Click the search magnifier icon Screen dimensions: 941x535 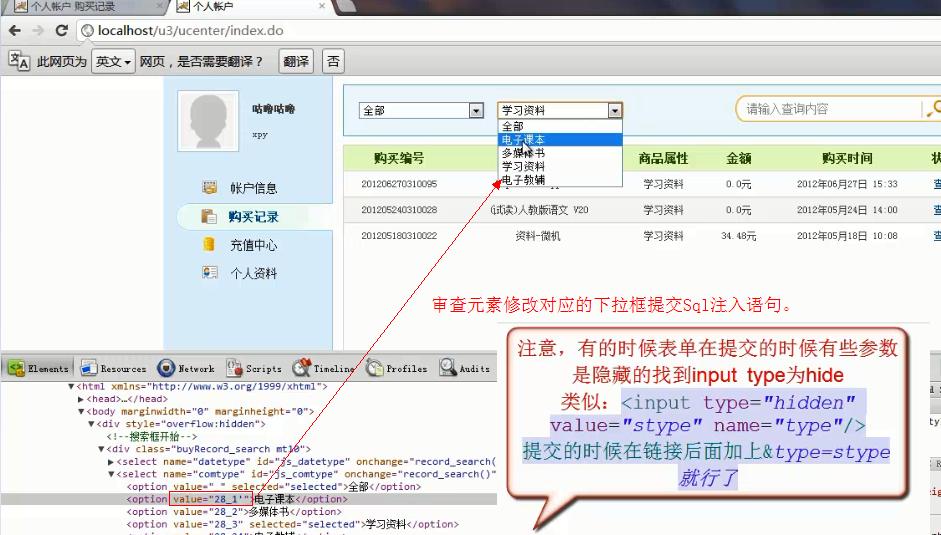(933, 109)
